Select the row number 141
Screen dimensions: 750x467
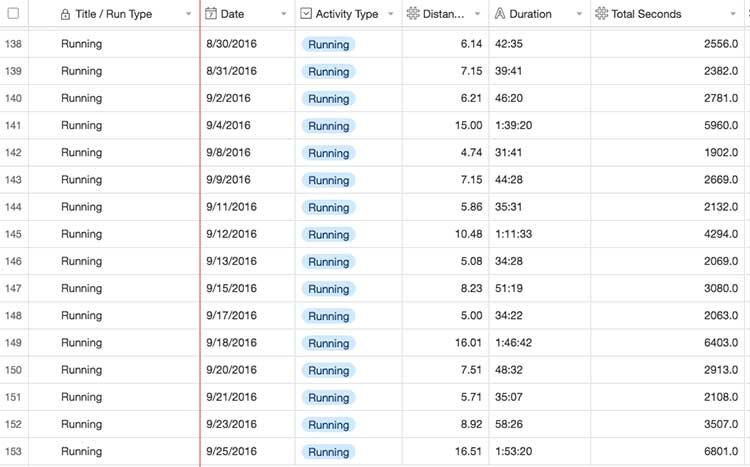click(x=13, y=126)
